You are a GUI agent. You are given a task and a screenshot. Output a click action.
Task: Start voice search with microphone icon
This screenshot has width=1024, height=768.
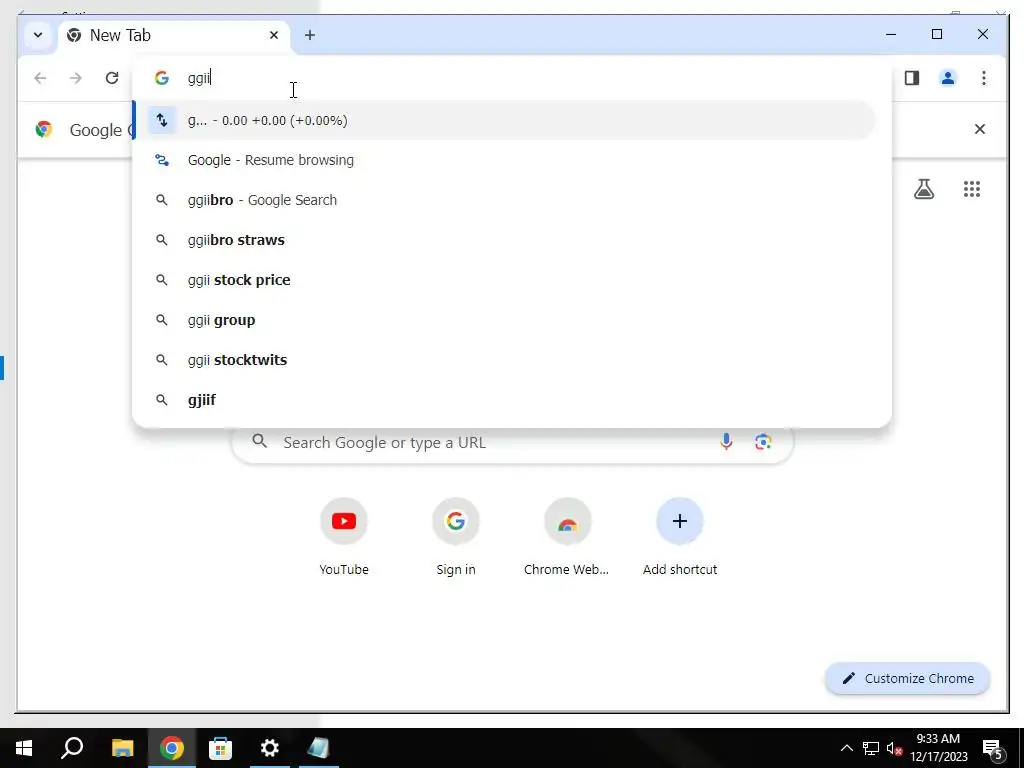(x=726, y=442)
